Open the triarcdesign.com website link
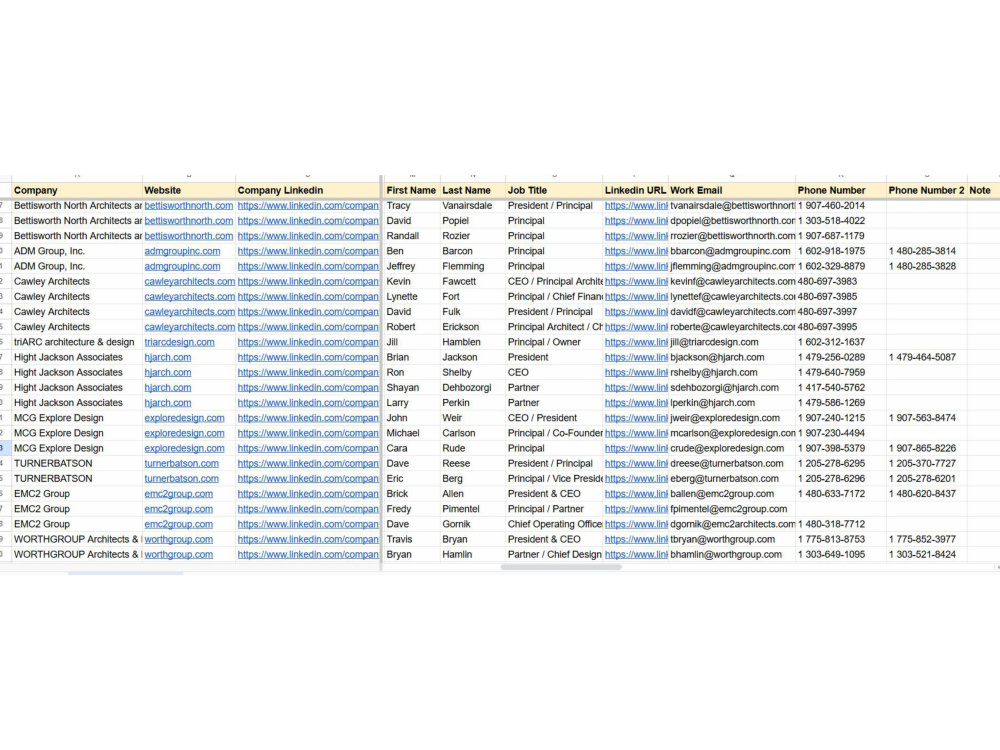The height and width of the screenshot is (750, 1000). click(179, 342)
